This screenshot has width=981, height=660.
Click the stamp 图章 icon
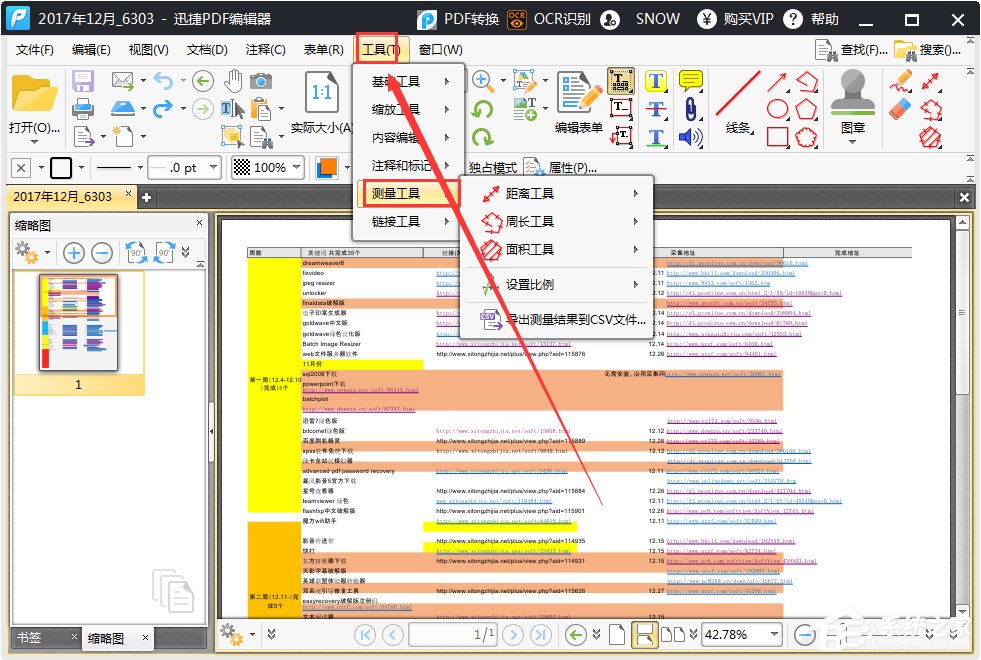[x=852, y=96]
